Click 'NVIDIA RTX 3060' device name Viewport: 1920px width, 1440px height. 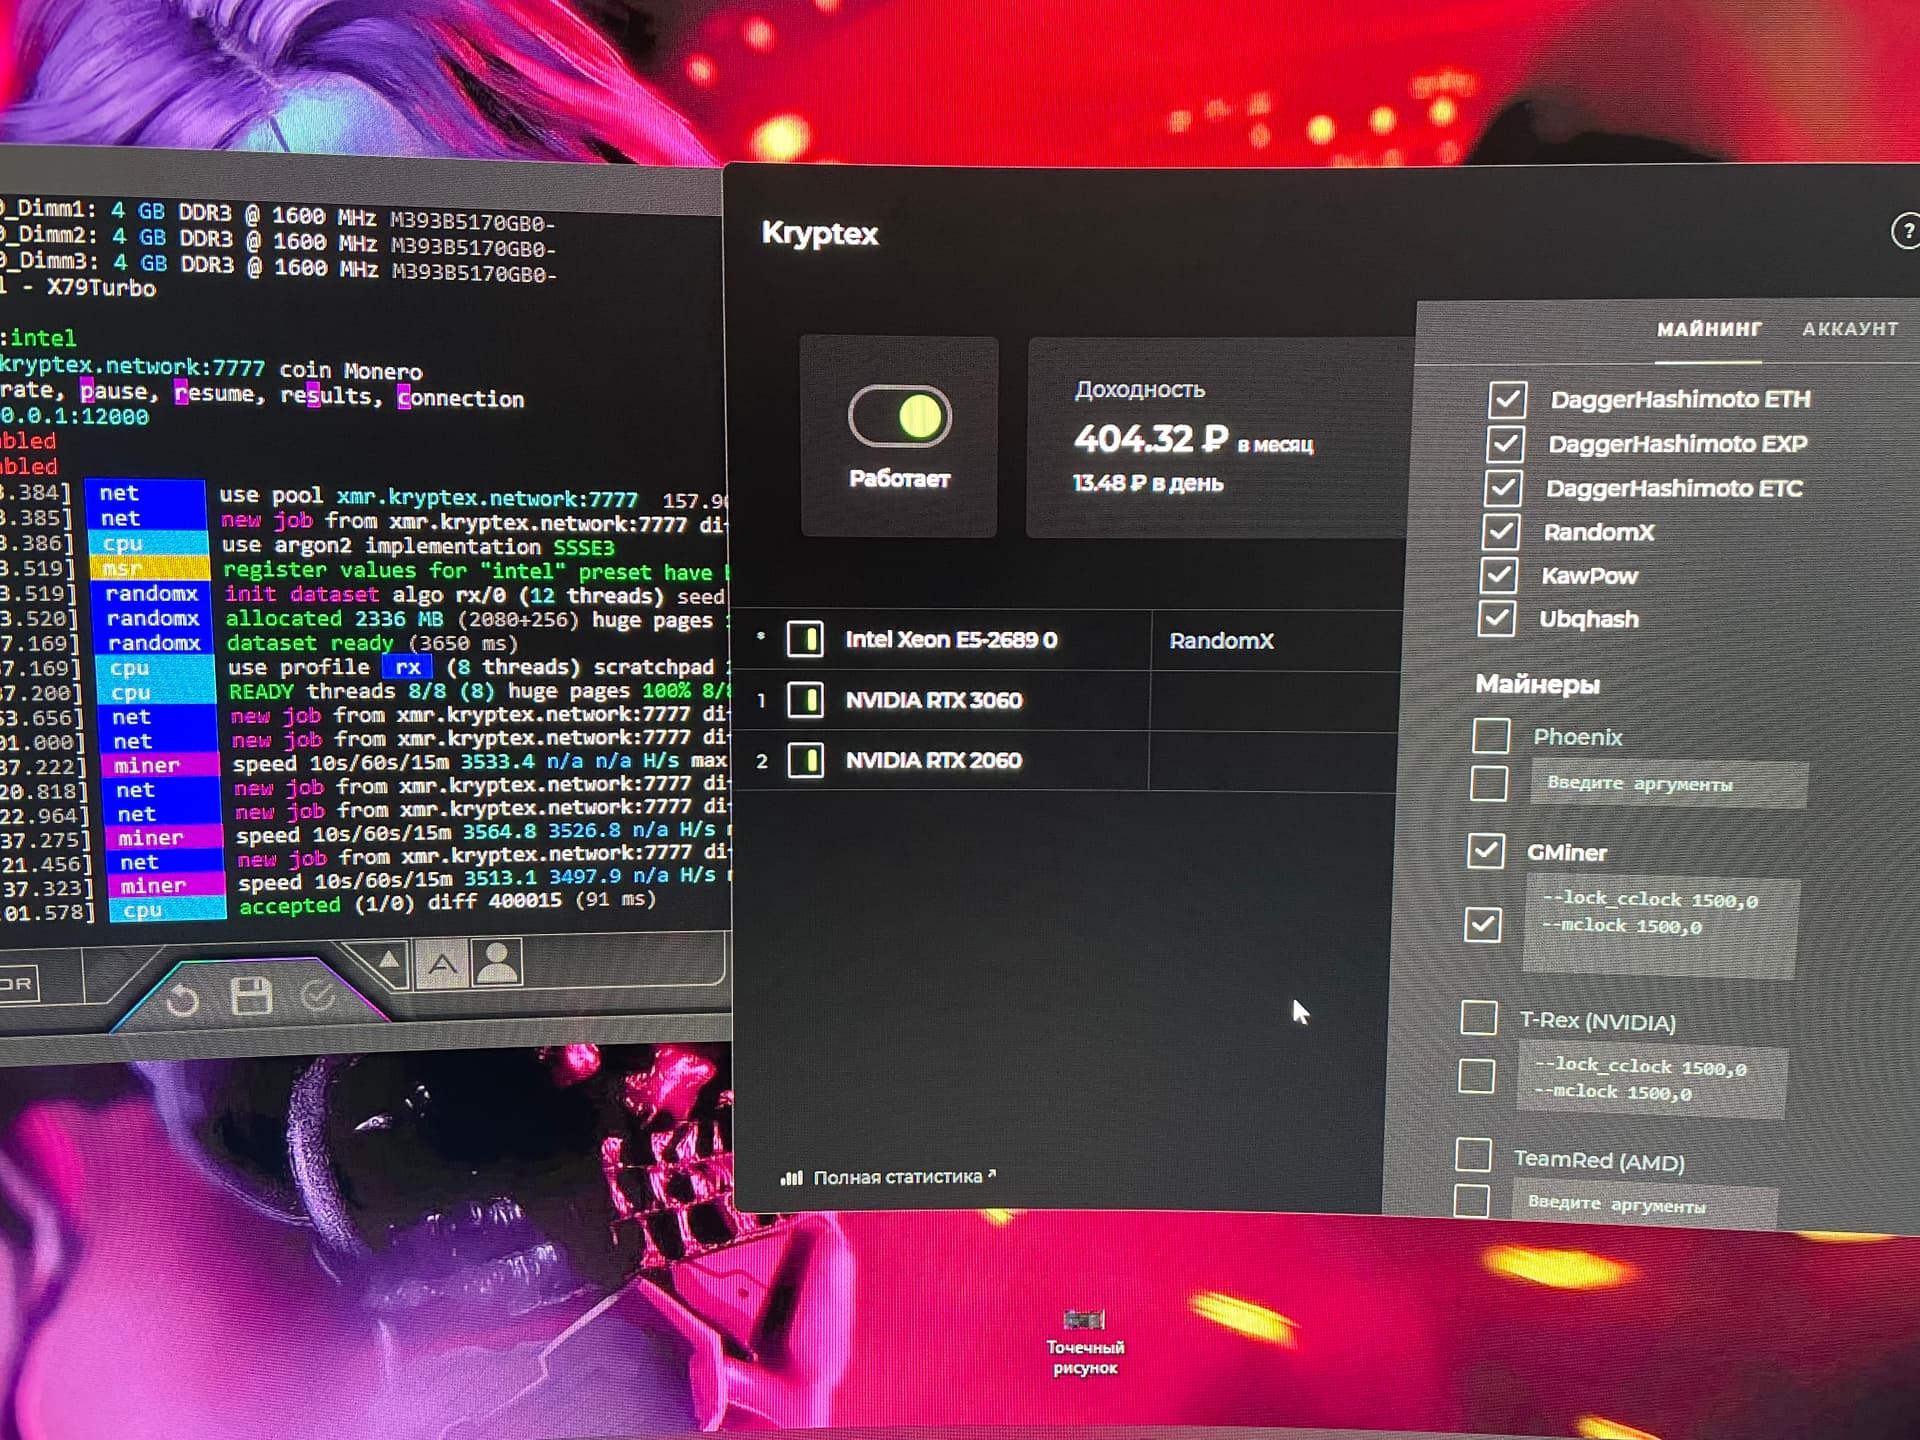(933, 700)
